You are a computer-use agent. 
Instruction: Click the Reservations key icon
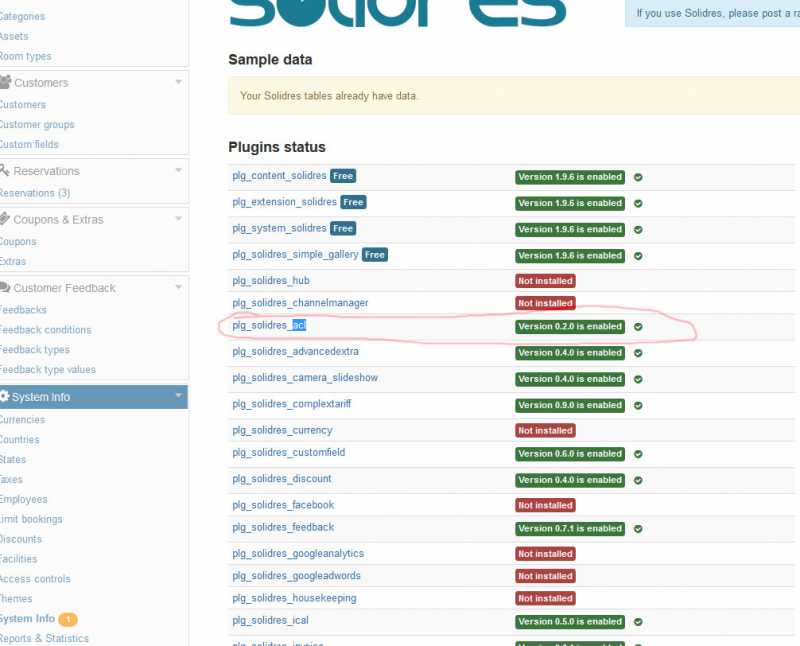tap(5, 171)
